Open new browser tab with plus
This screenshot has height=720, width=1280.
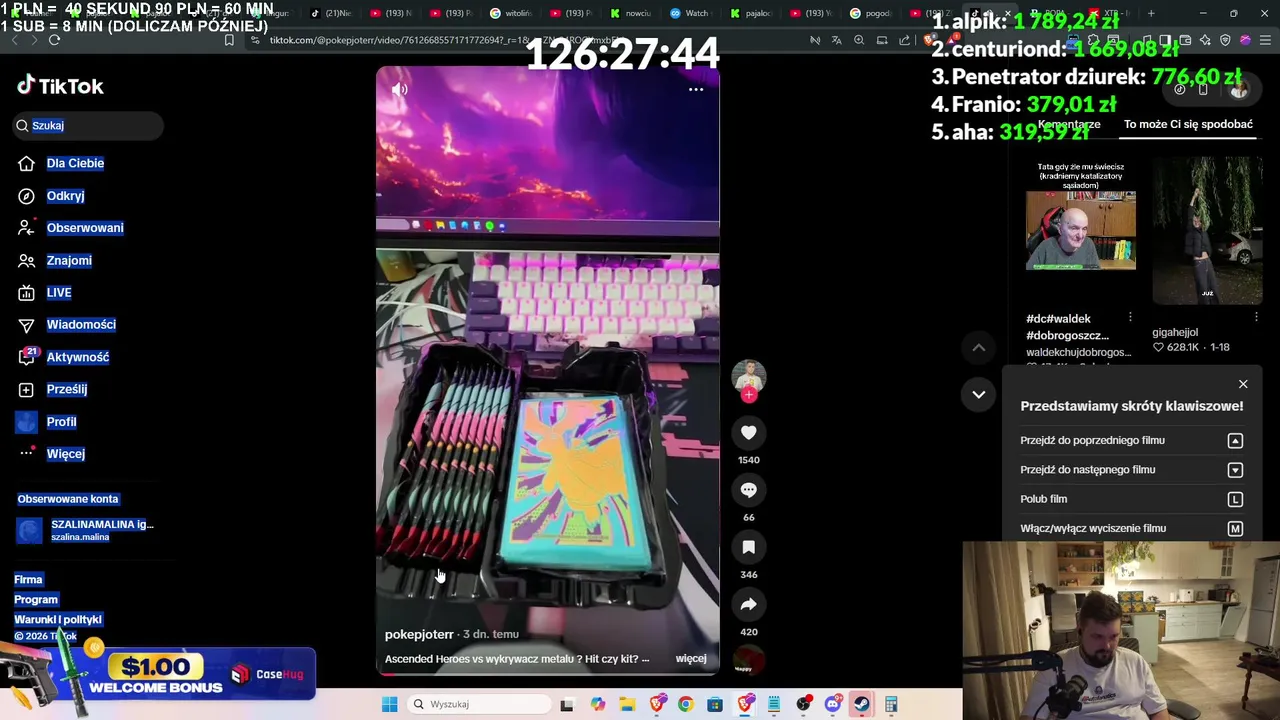click(x=1151, y=13)
